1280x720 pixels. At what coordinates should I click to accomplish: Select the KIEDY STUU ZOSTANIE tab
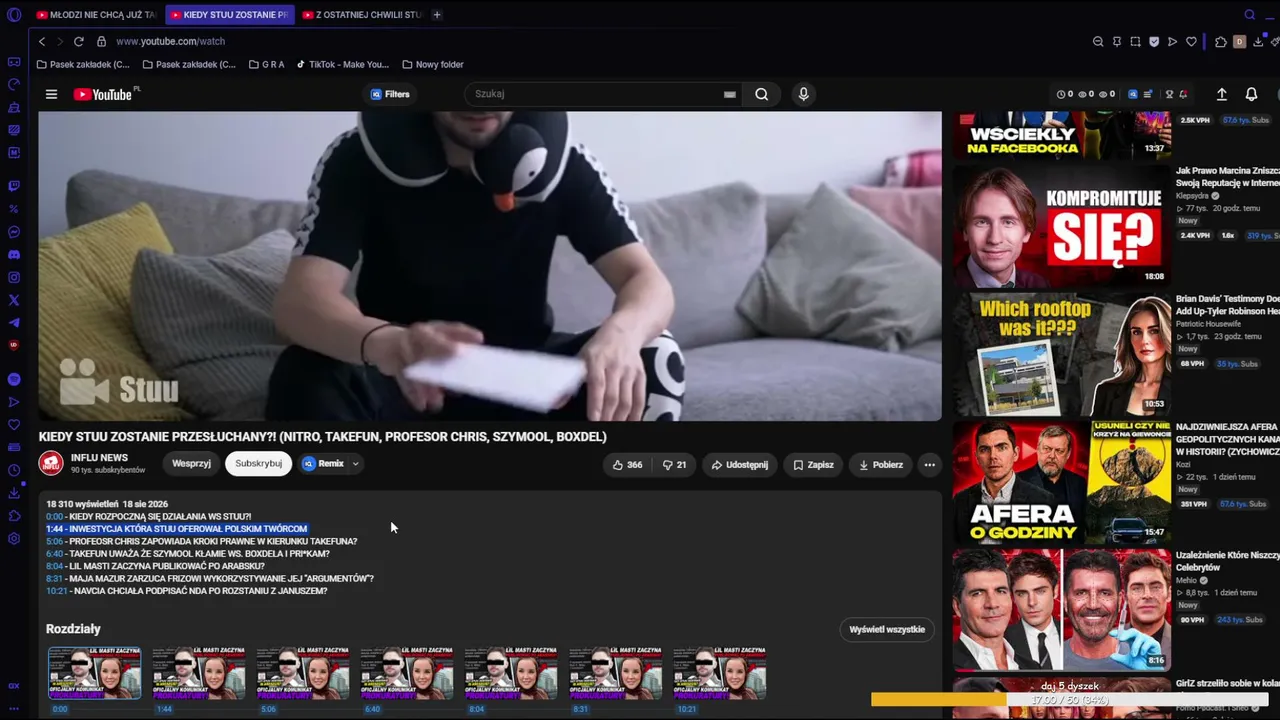coord(229,15)
